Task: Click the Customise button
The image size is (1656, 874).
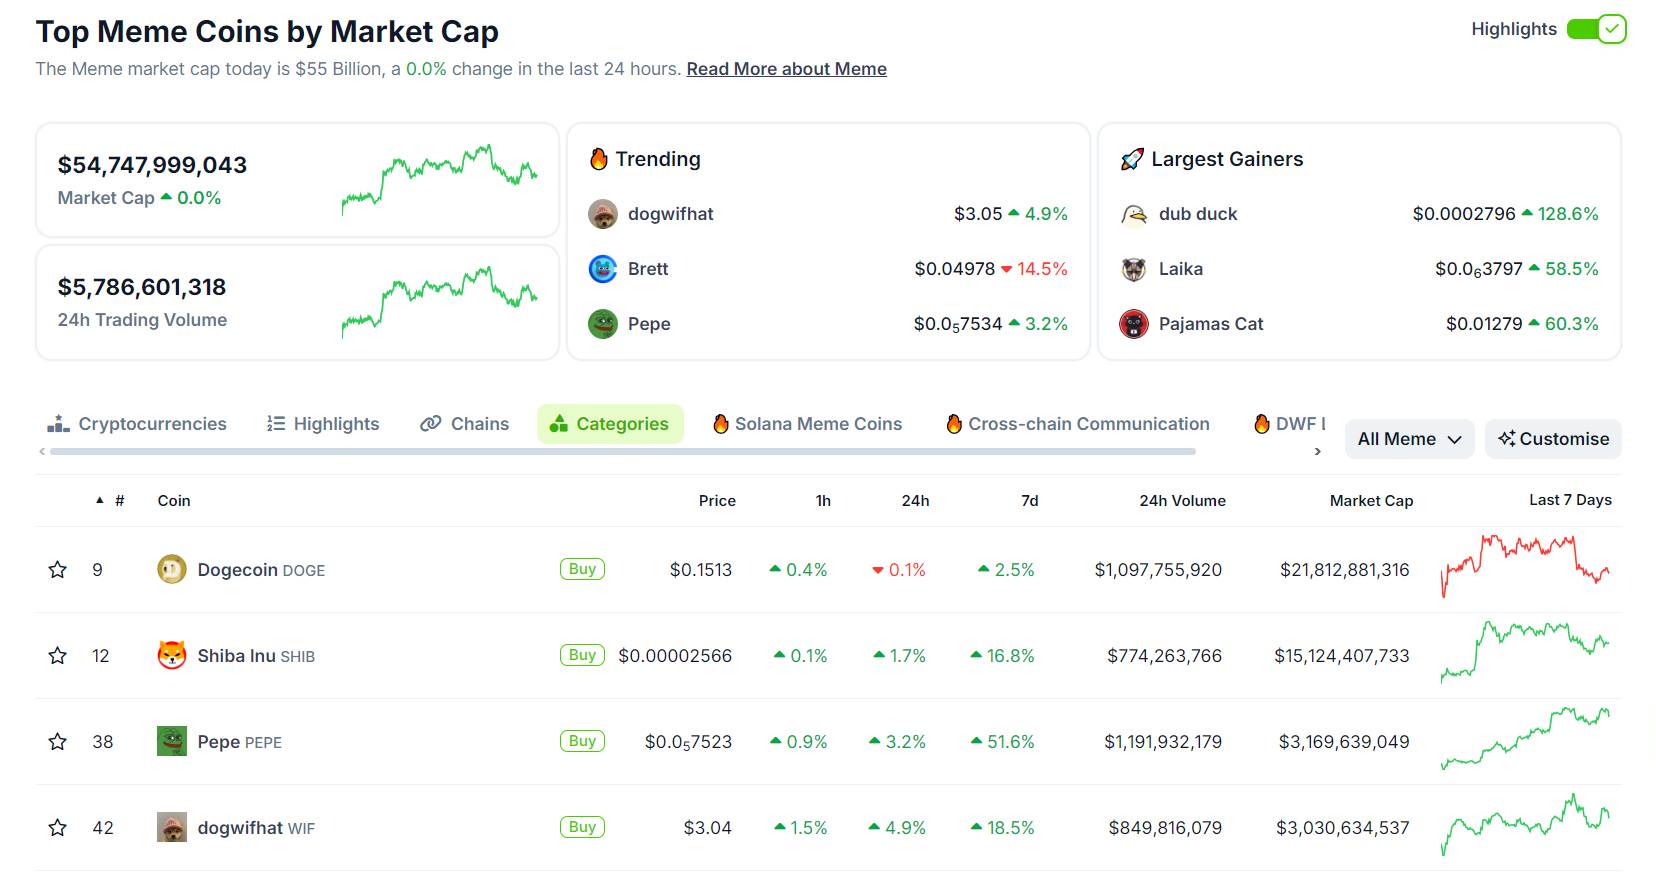Action: 1553,439
